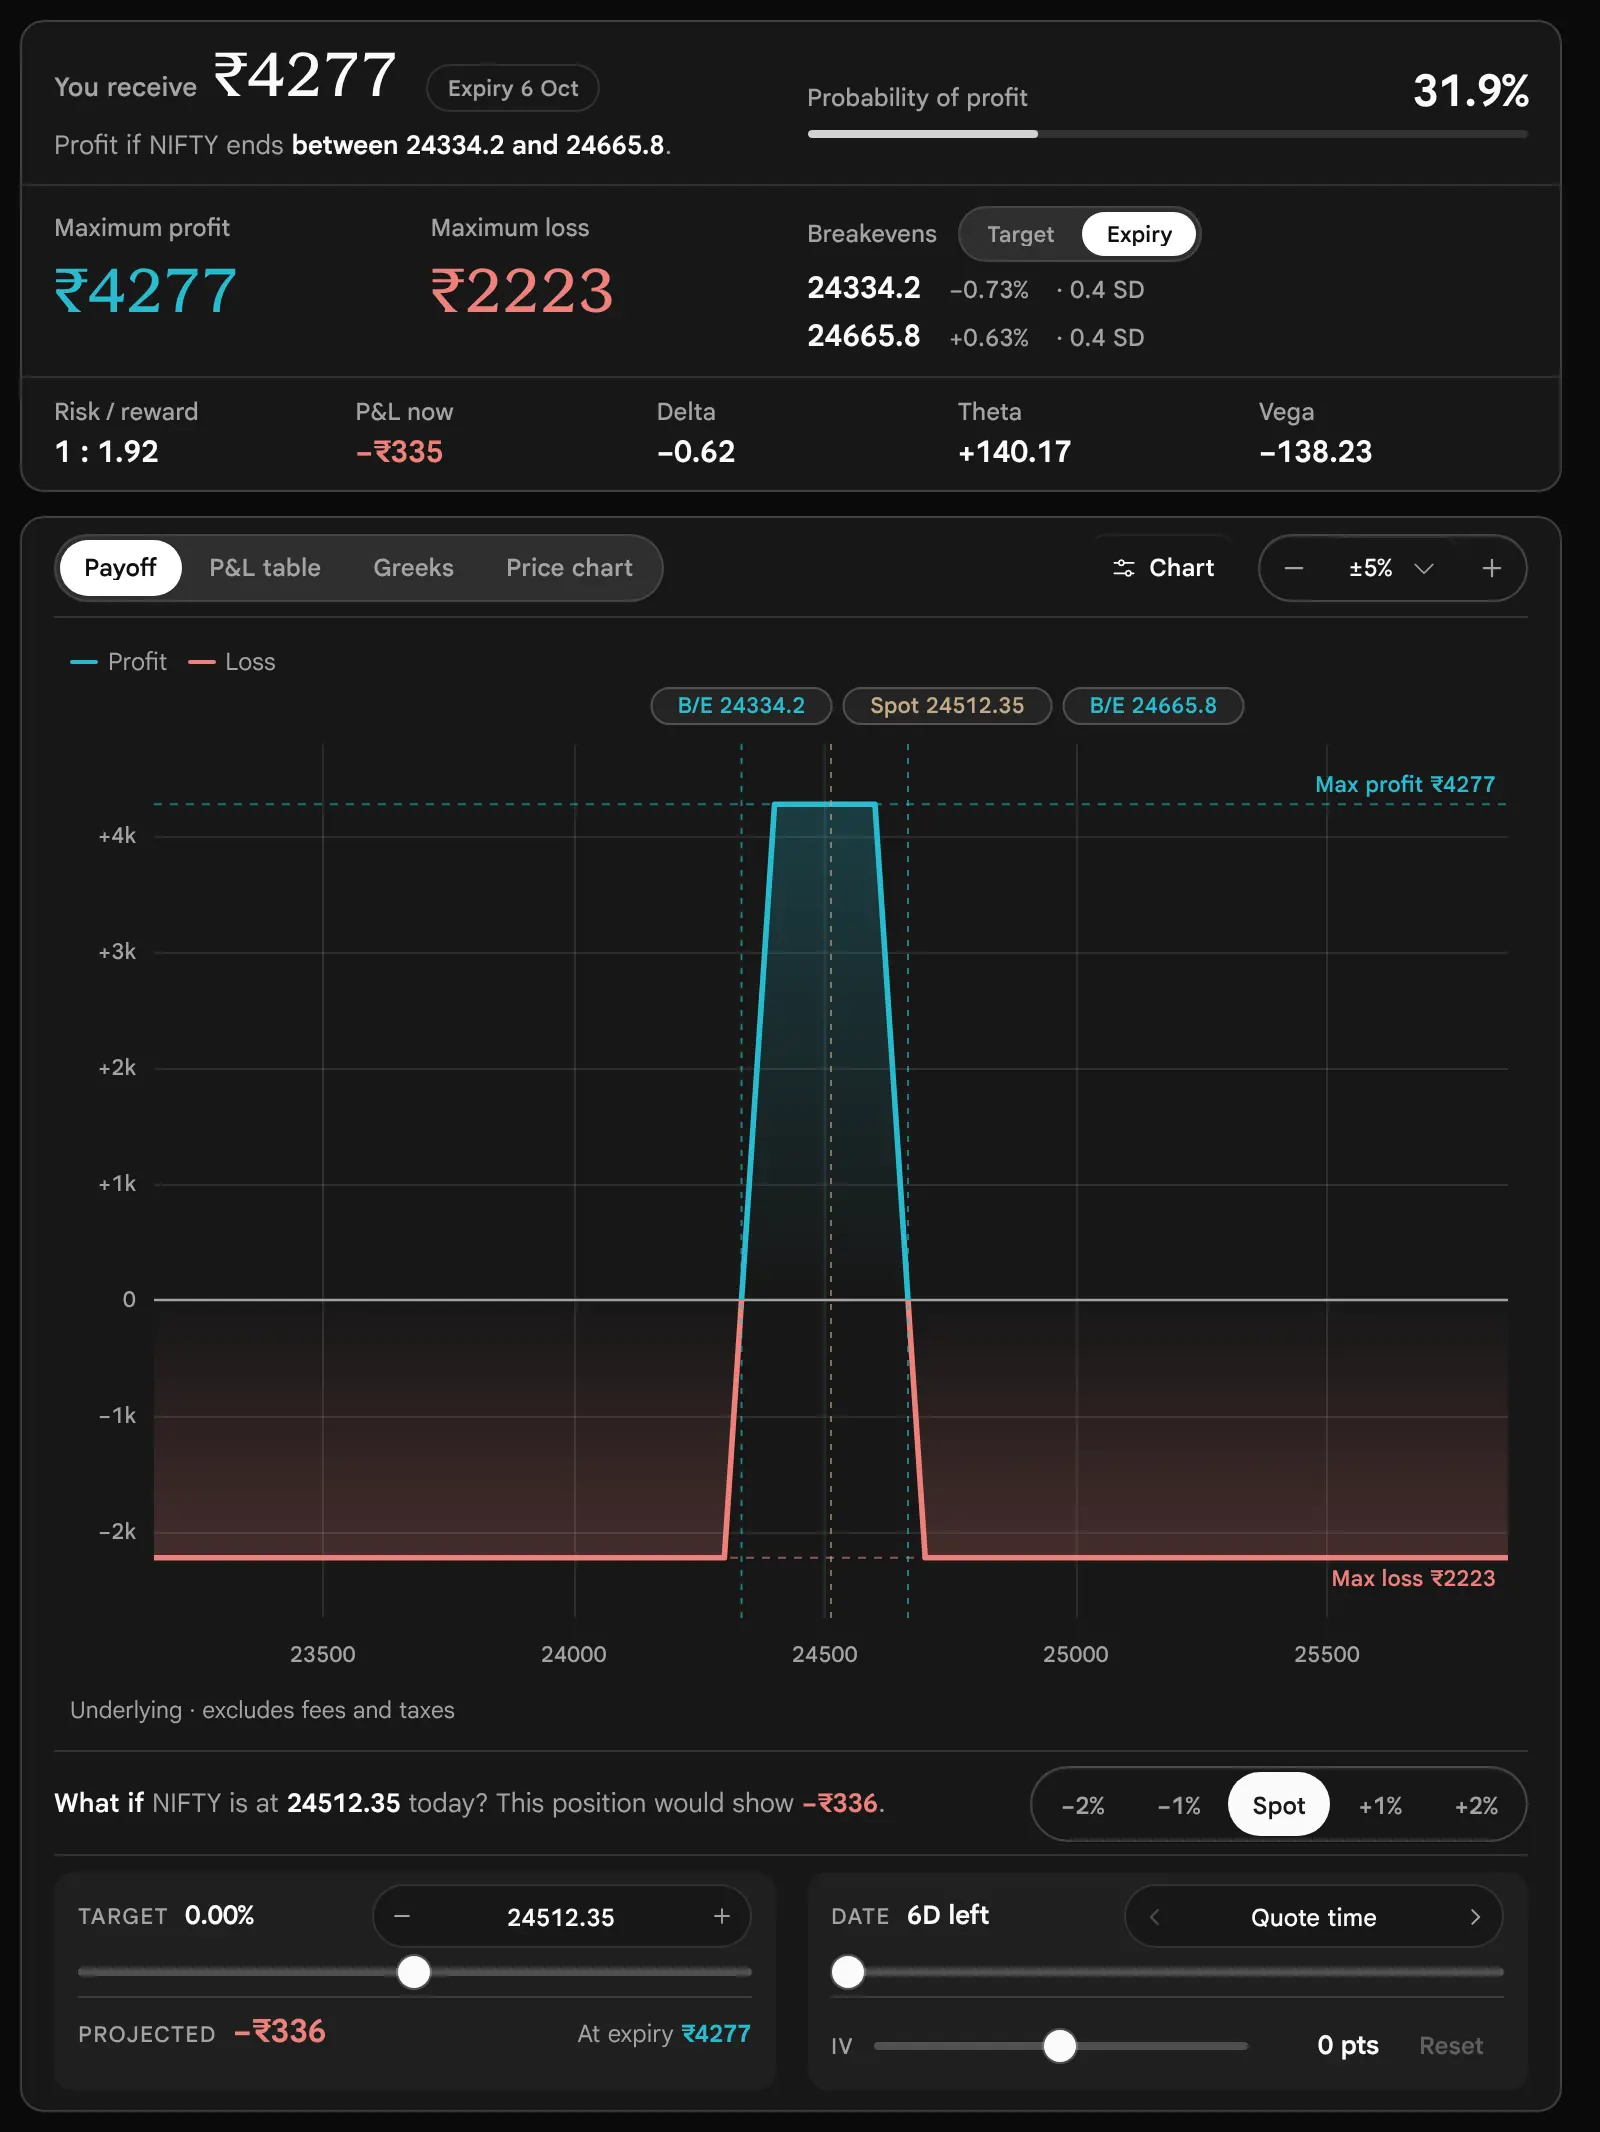Viewport: 1600px width, 2132px height.
Task: Click the Loss legend entry
Action: pos(232,662)
